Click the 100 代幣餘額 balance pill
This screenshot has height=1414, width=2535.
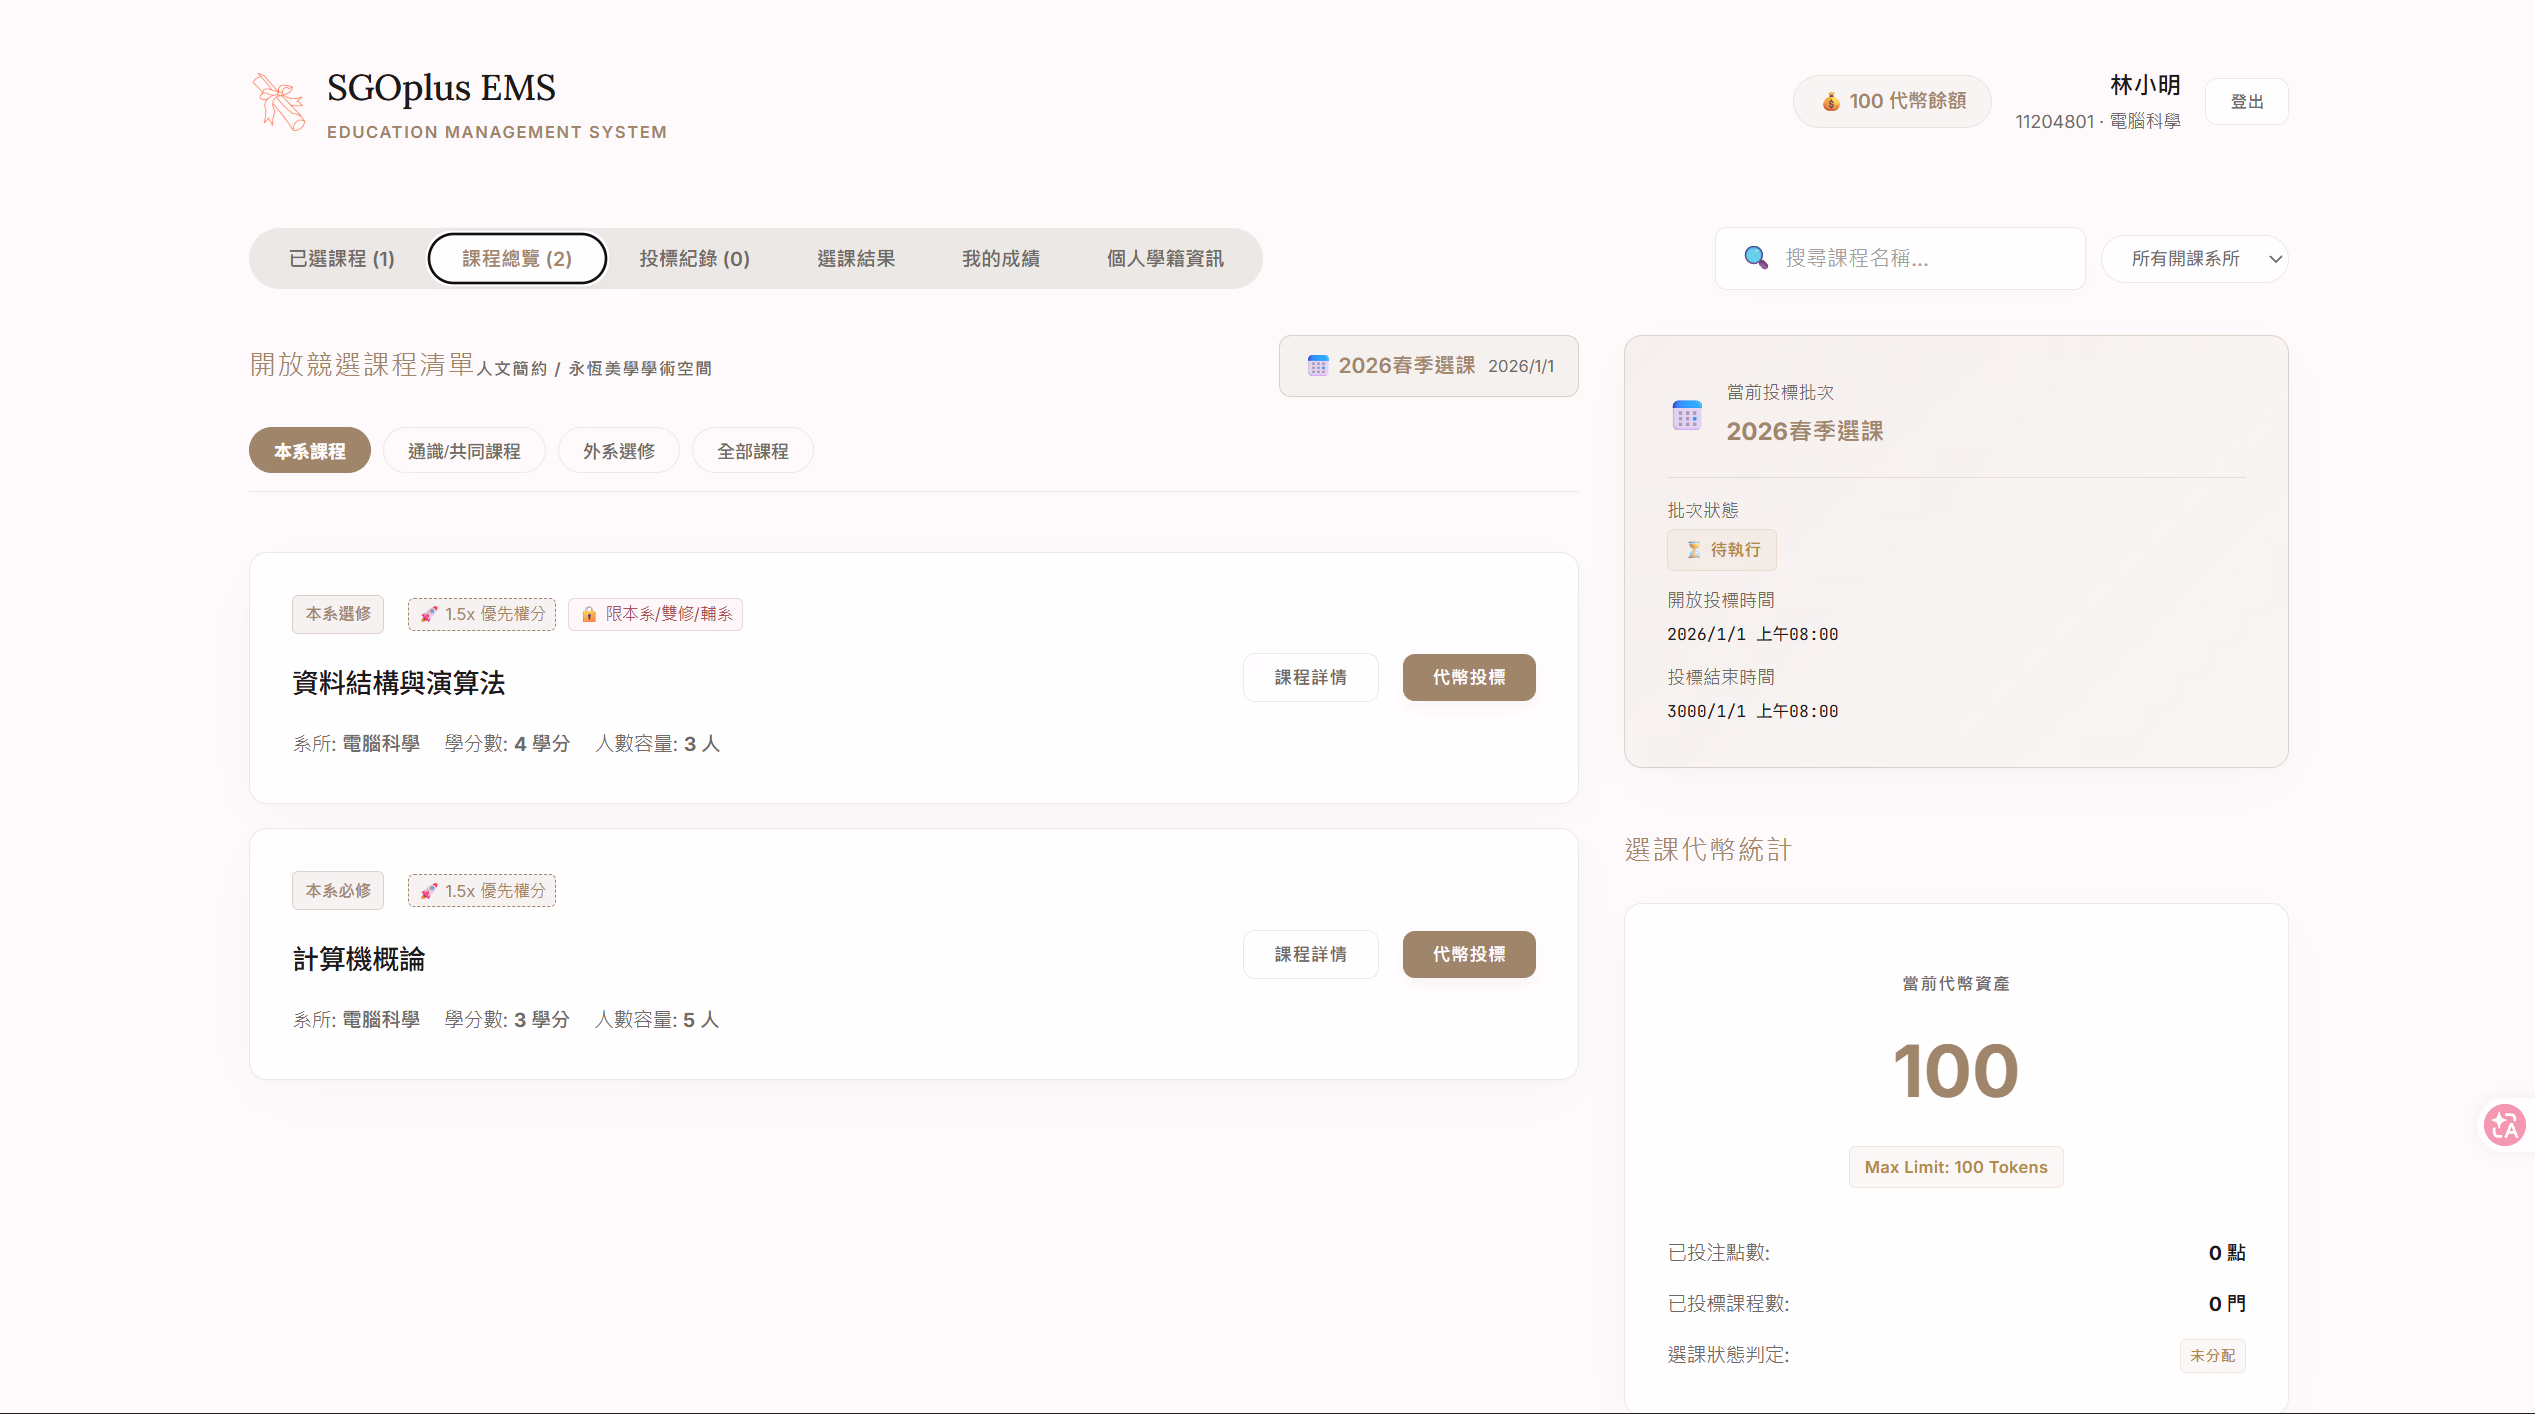(x=1892, y=101)
